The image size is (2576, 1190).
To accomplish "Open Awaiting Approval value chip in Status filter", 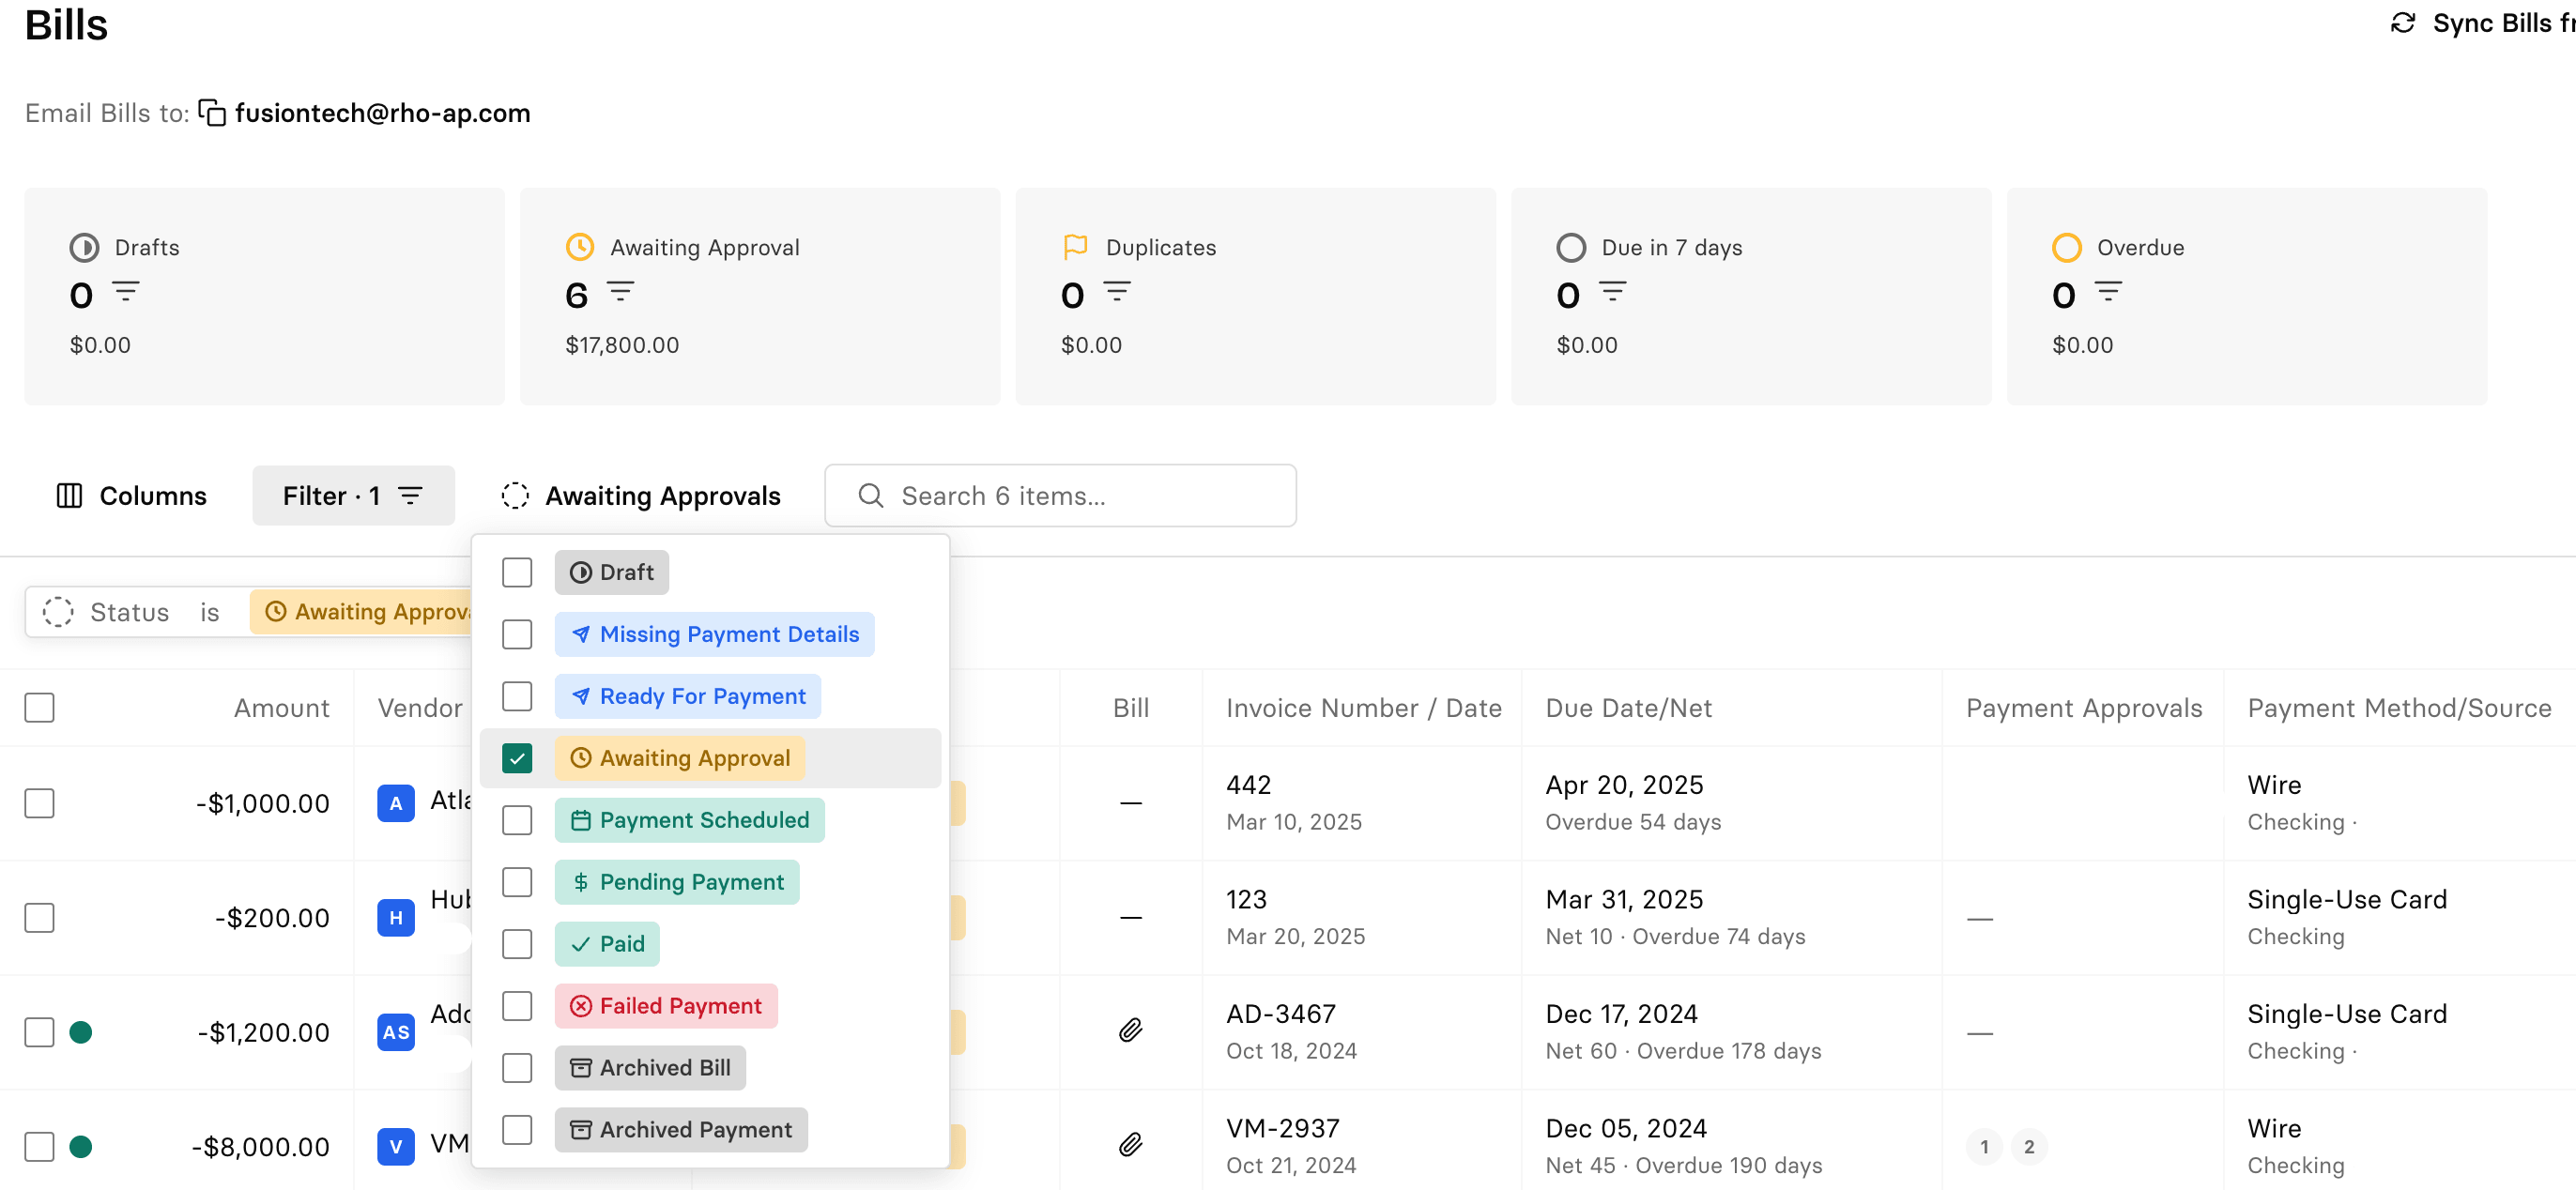I will coord(361,612).
